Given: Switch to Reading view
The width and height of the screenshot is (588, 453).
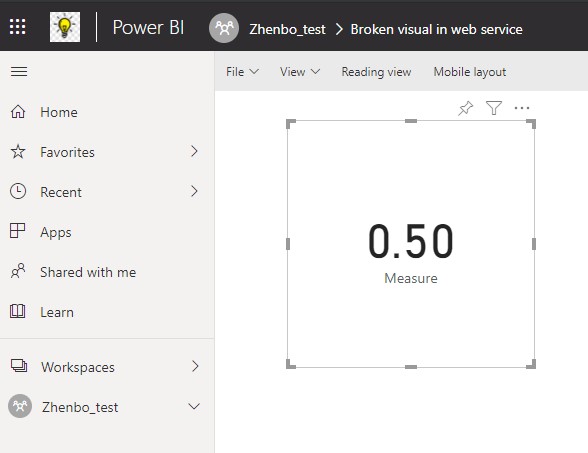Looking at the screenshot, I should [x=376, y=72].
